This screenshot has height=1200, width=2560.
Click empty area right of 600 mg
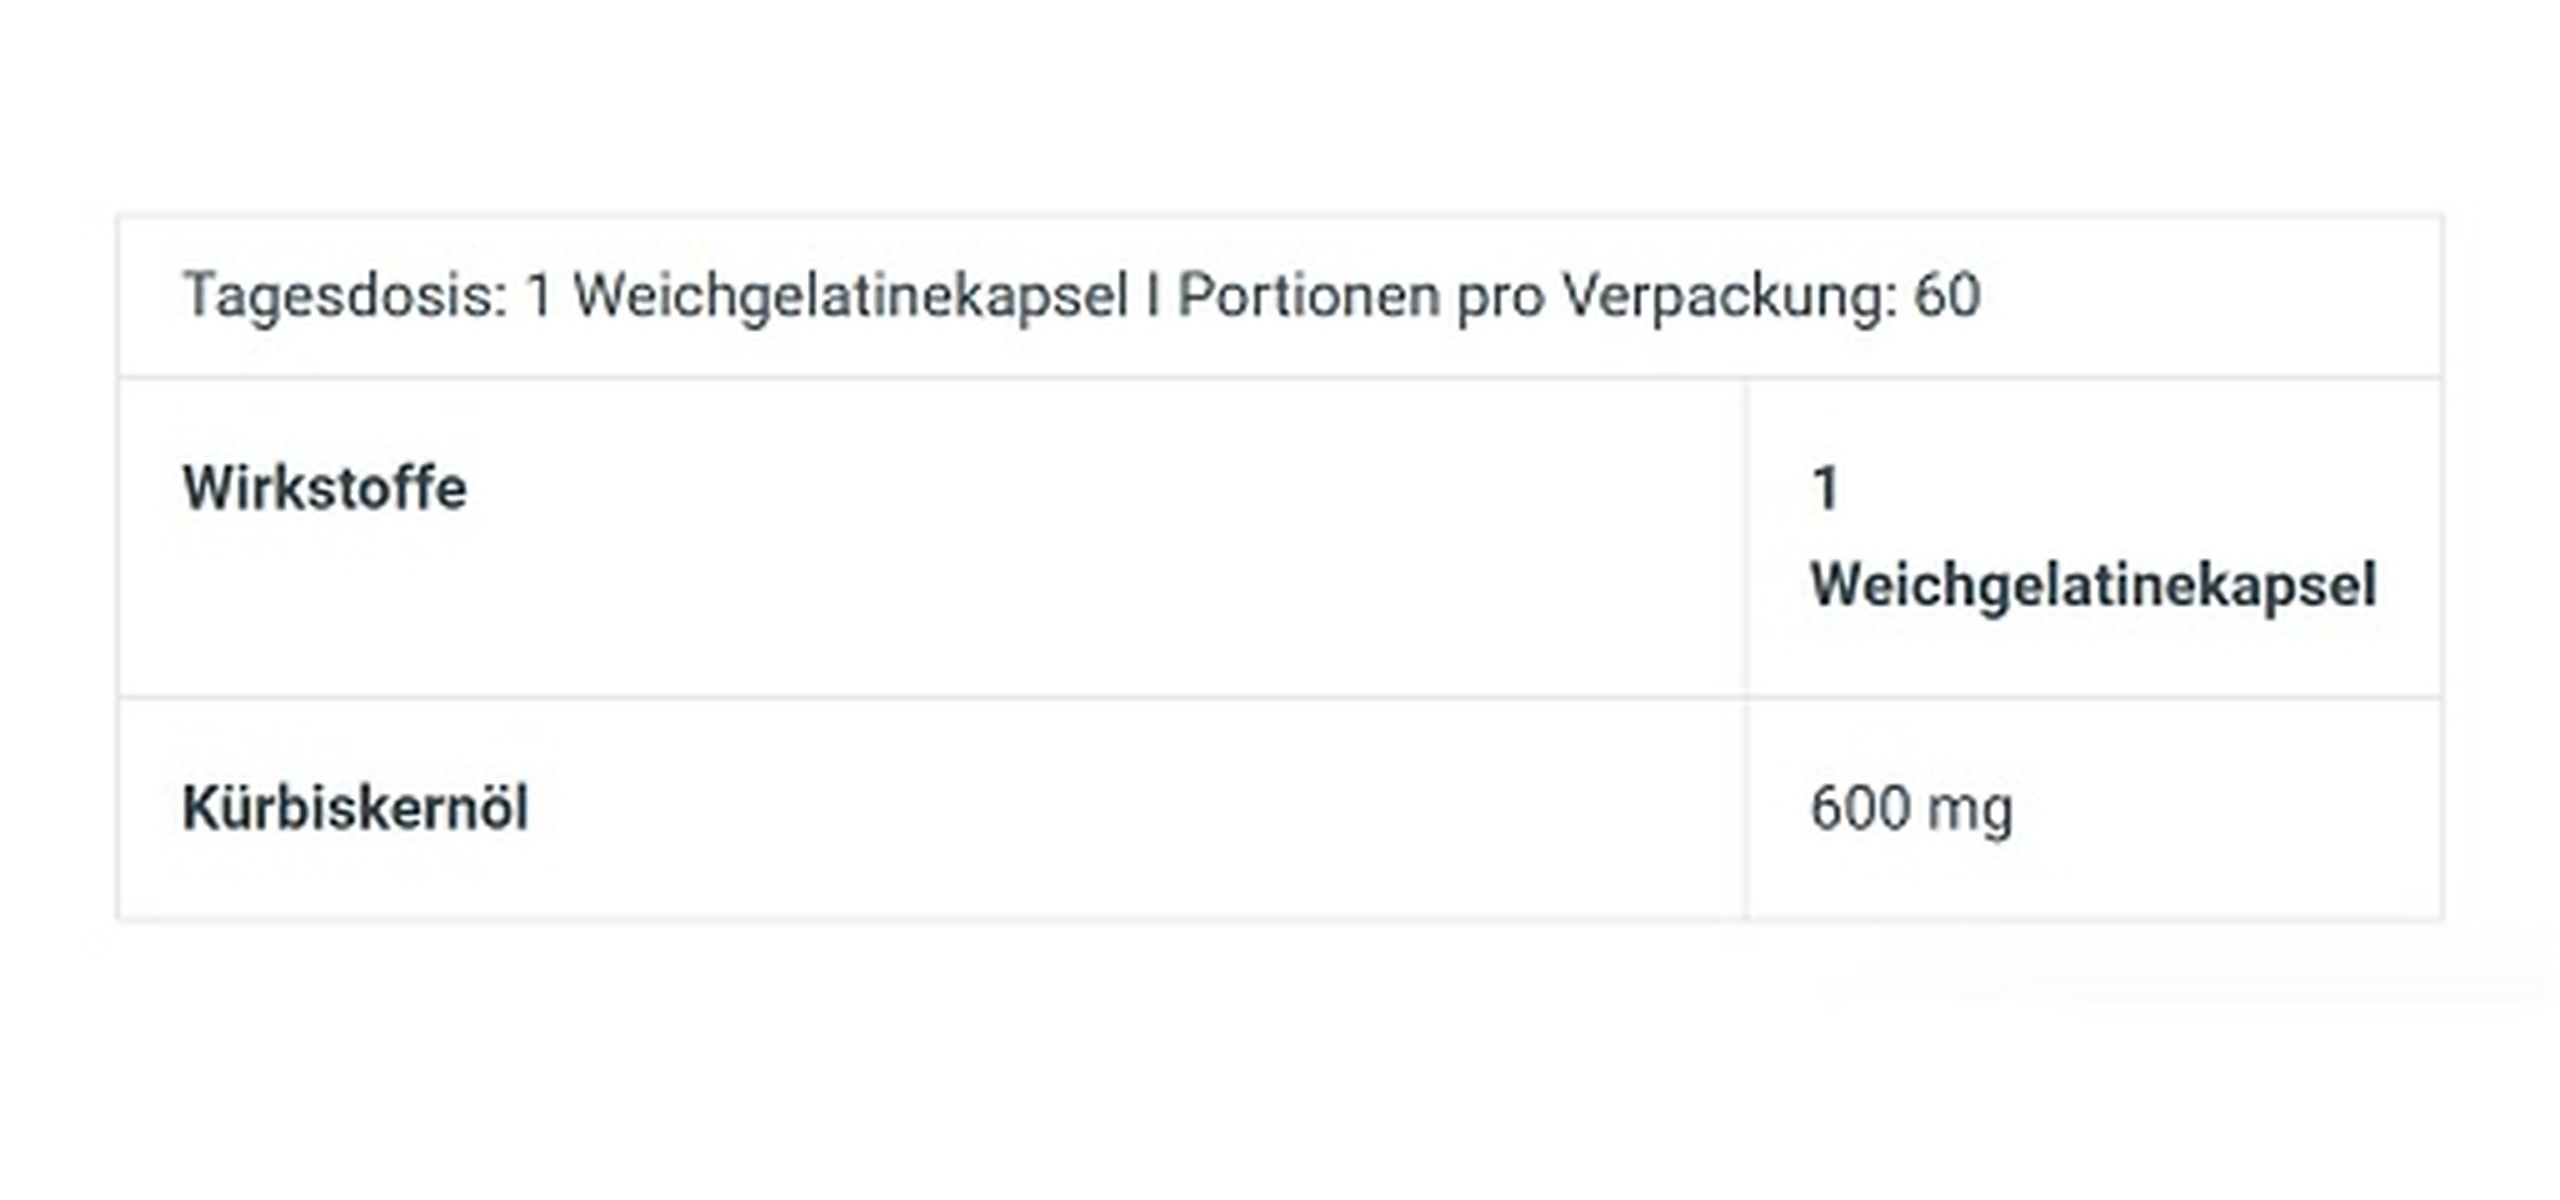(2230, 808)
